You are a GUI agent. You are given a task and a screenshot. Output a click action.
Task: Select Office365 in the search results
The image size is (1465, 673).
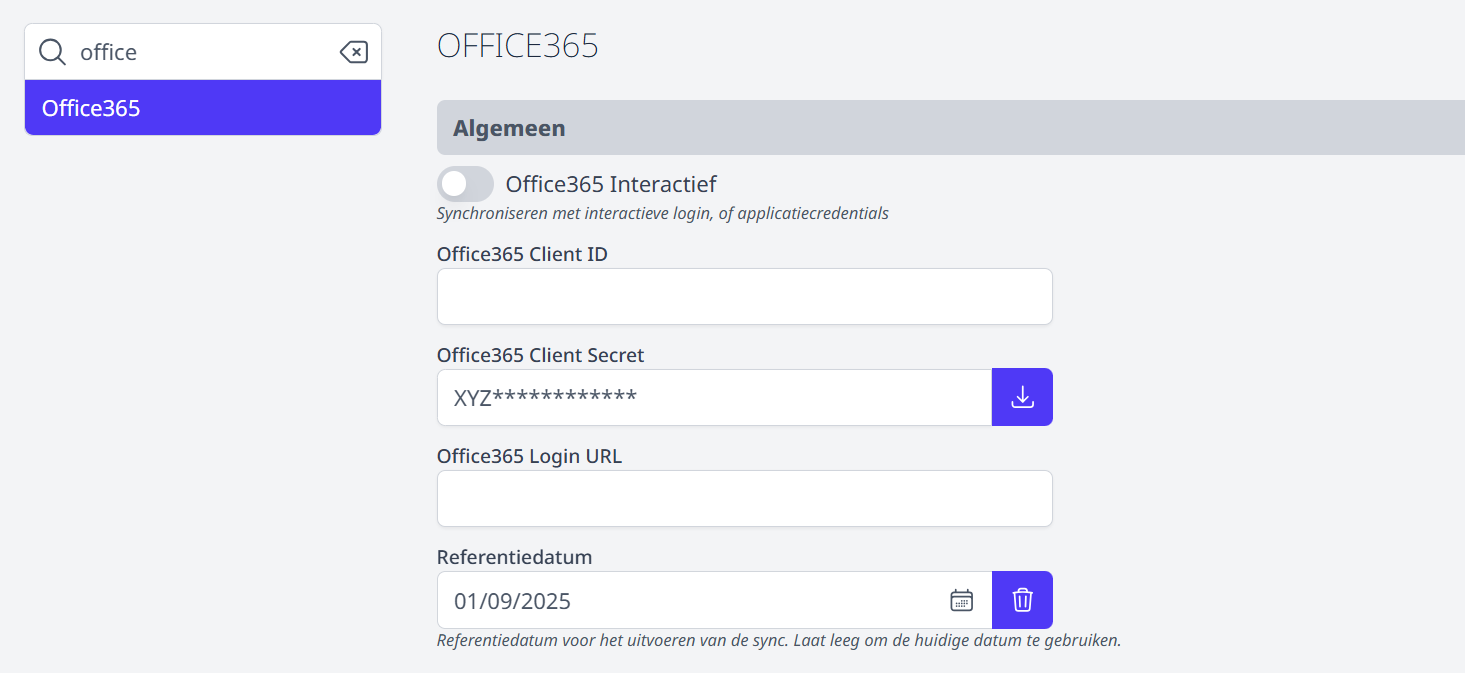point(203,108)
